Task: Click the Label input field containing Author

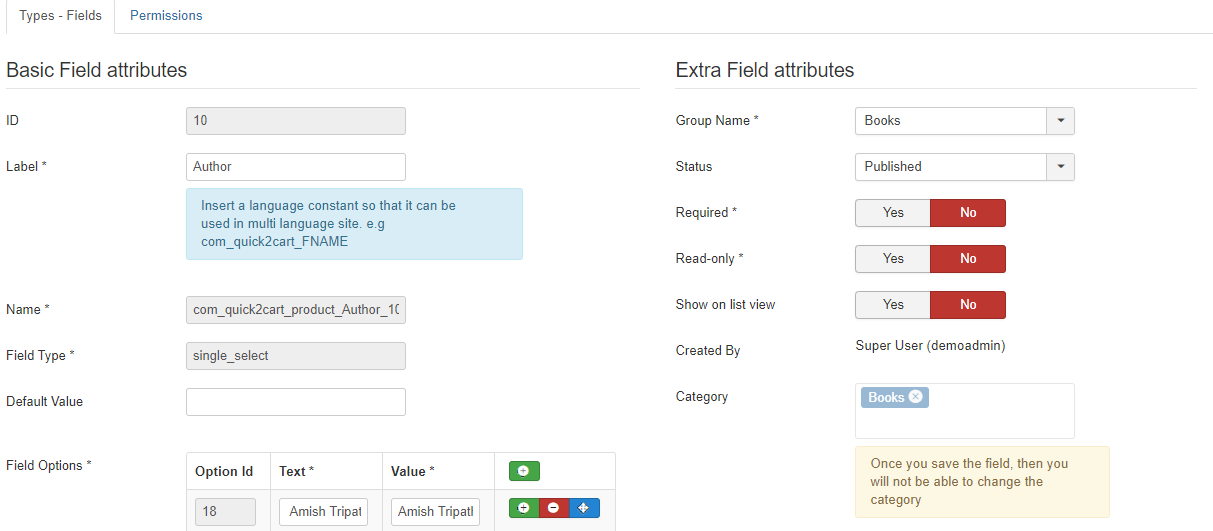Action: (x=296, y=167)
